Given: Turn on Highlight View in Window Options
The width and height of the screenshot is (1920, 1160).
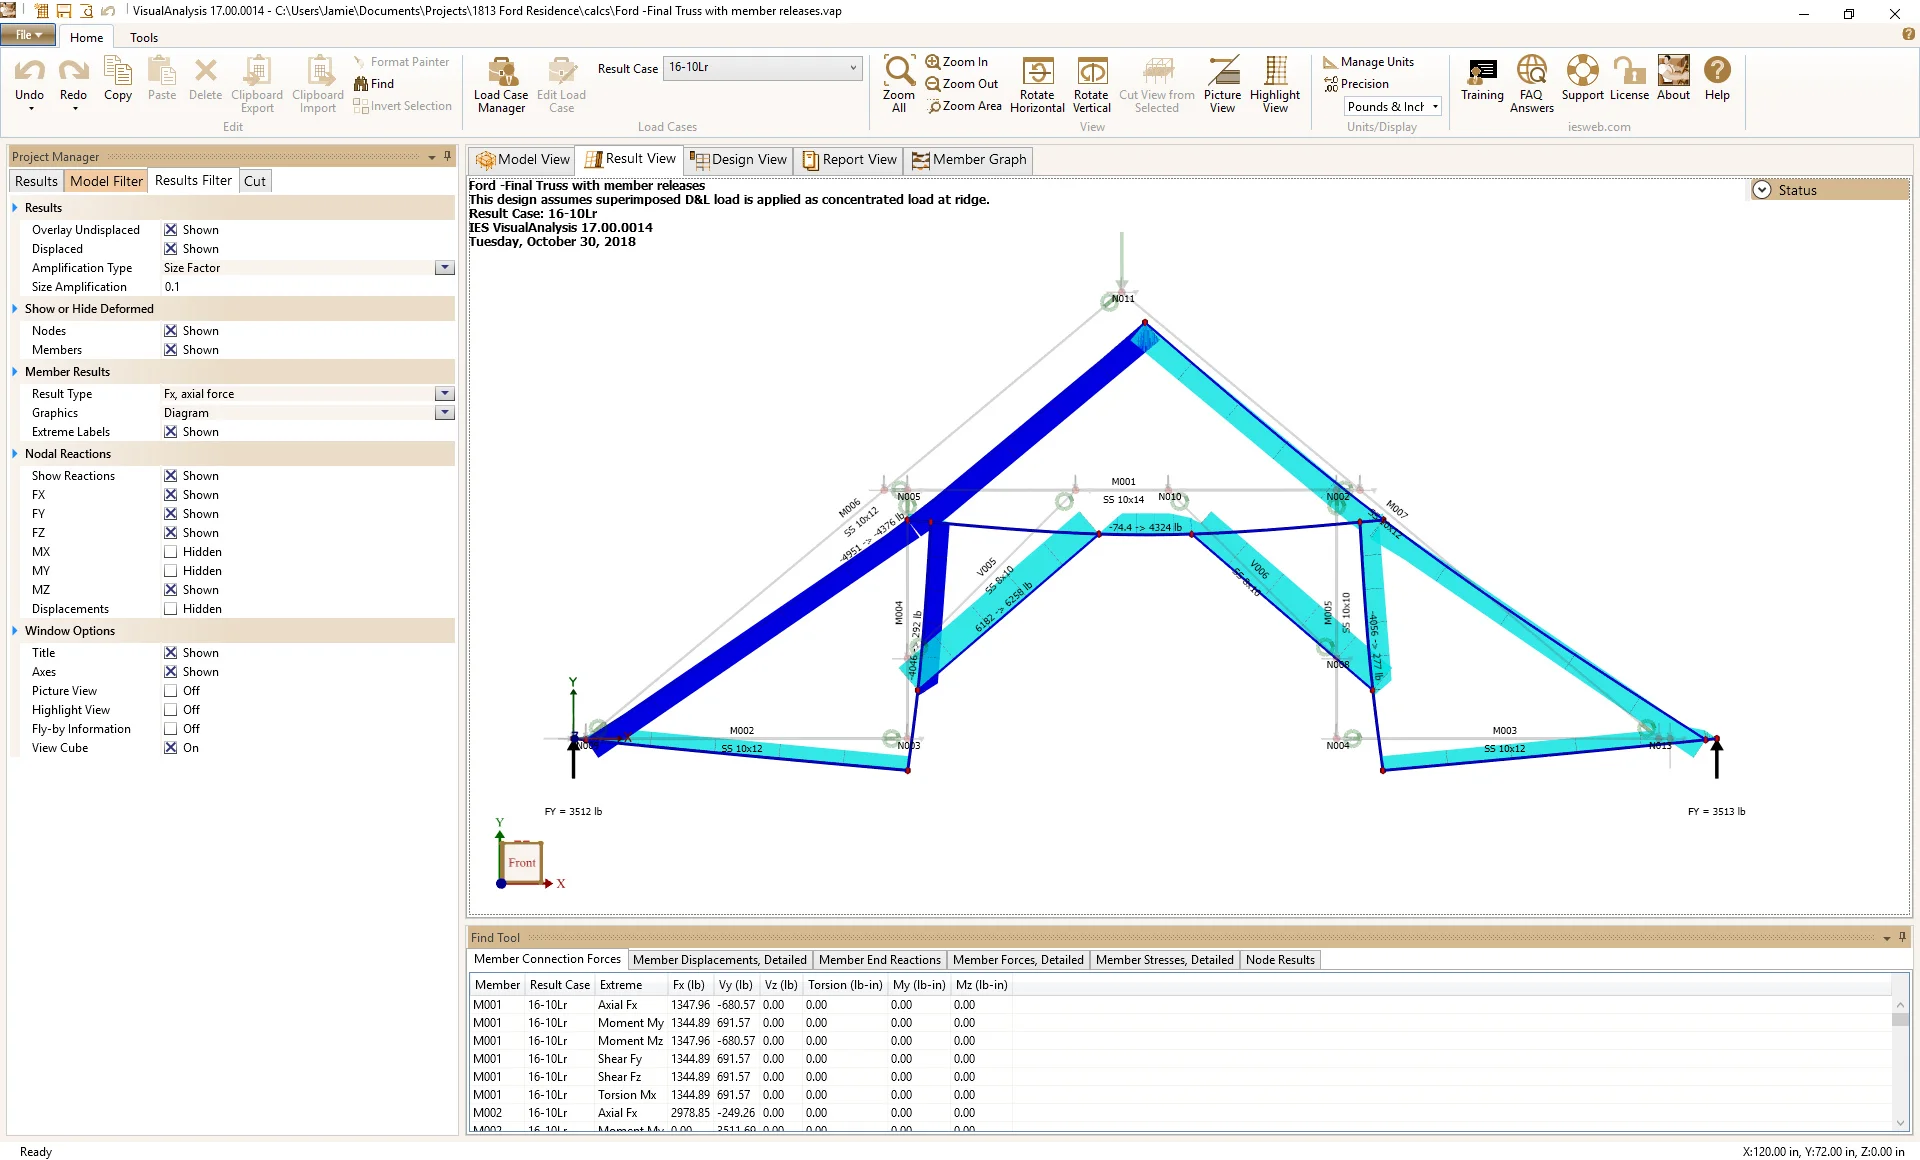Looking at the screenshot, I should (171, 709).
